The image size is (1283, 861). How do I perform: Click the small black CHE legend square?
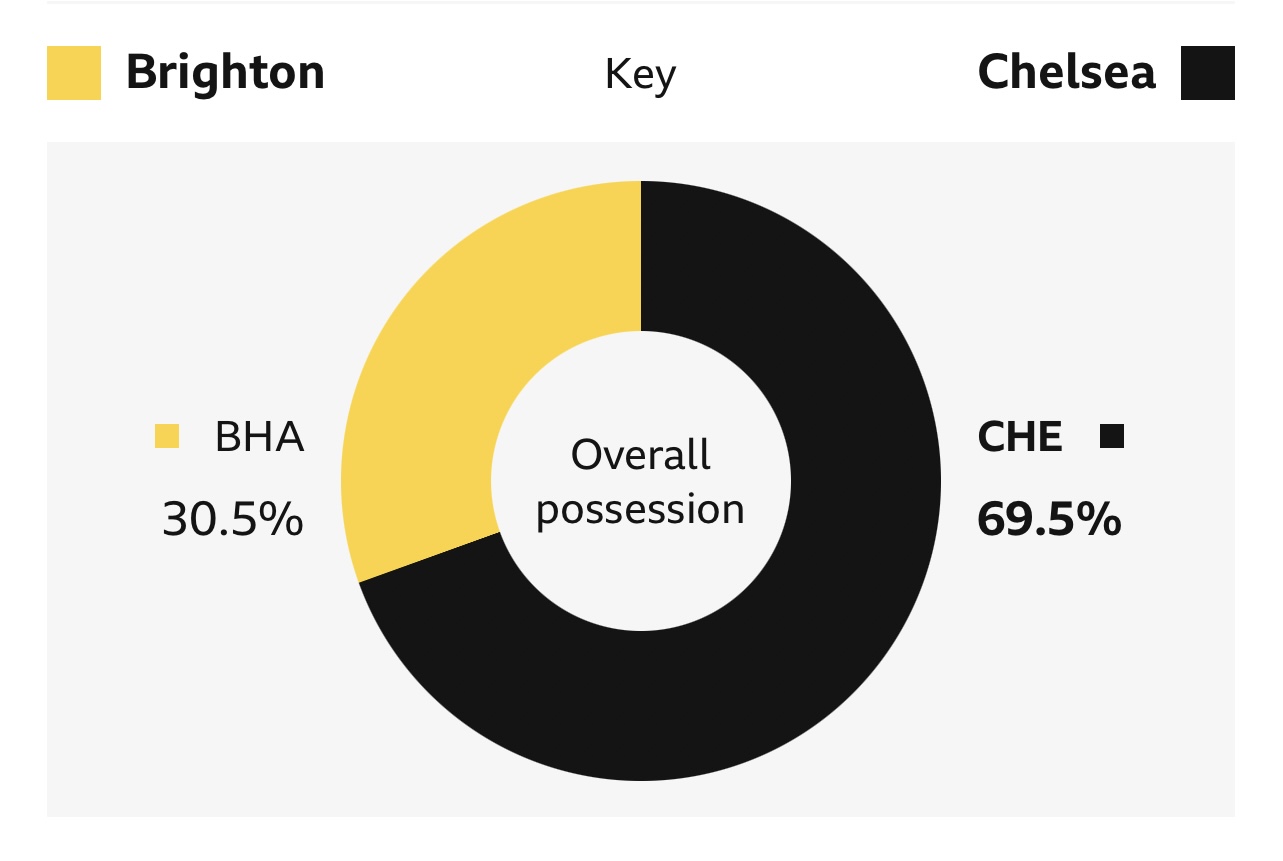(x=1111, y=437)
